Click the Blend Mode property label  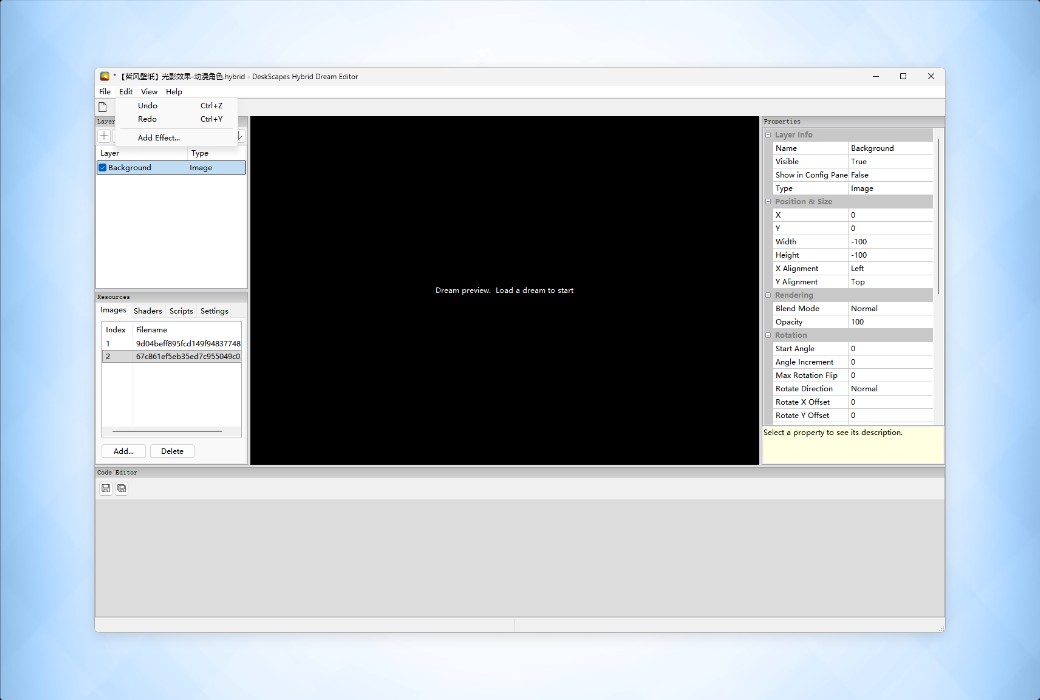point(797,309)
